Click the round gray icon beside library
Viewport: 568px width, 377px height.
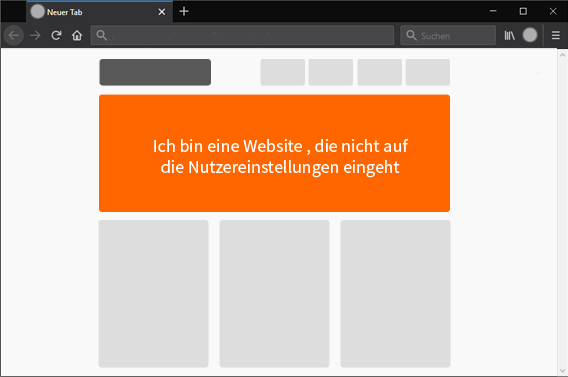point(530,35)
